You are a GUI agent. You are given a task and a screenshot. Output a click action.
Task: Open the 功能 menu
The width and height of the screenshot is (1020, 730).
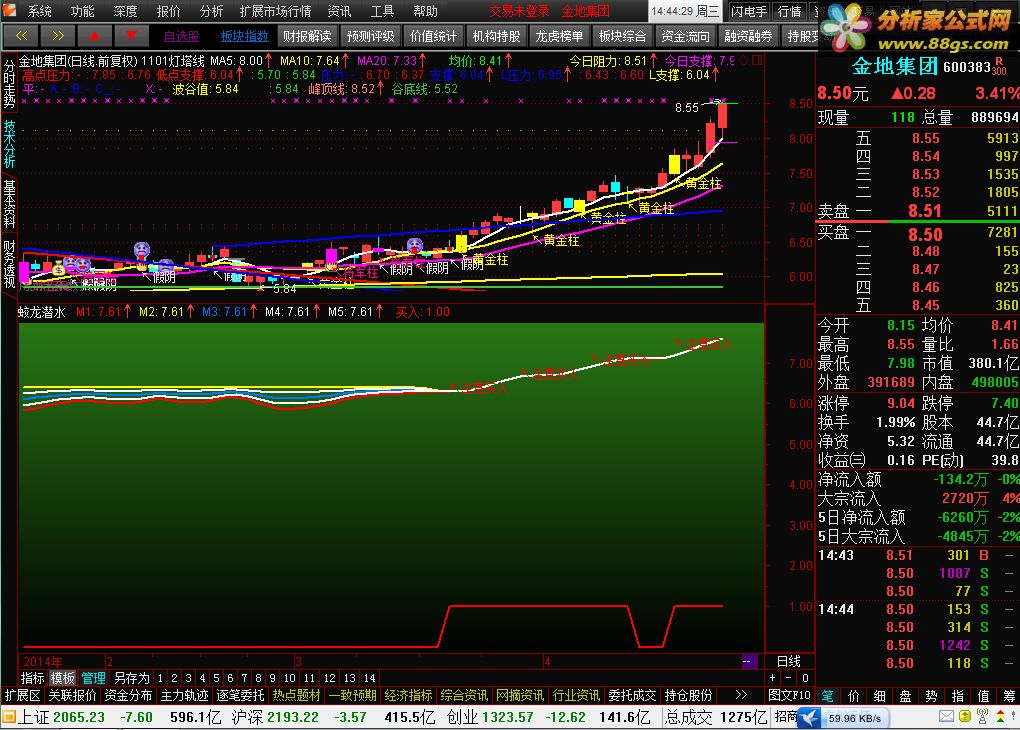click(x=83, y=11)
